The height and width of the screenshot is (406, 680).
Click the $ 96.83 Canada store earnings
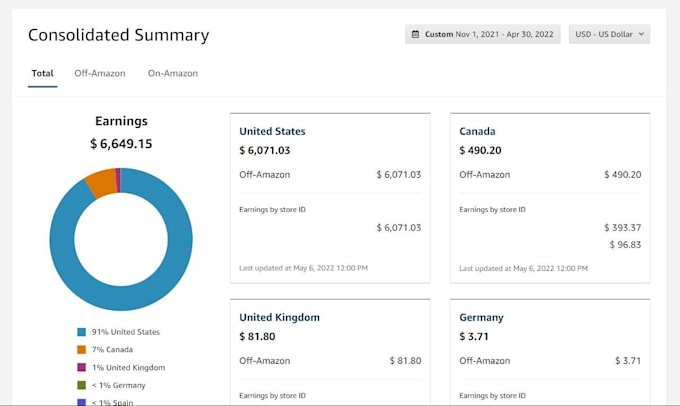pyautogui.click(x=625, y=245)
